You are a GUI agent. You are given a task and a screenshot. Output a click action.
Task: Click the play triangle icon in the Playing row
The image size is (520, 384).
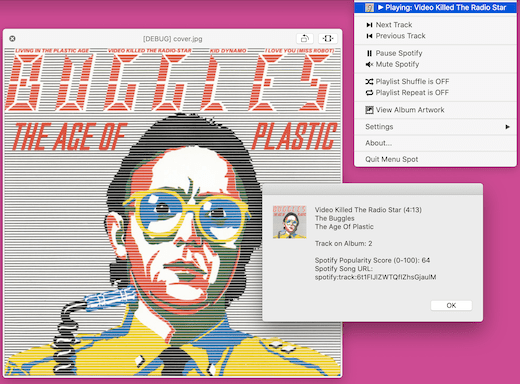(381, 7)
